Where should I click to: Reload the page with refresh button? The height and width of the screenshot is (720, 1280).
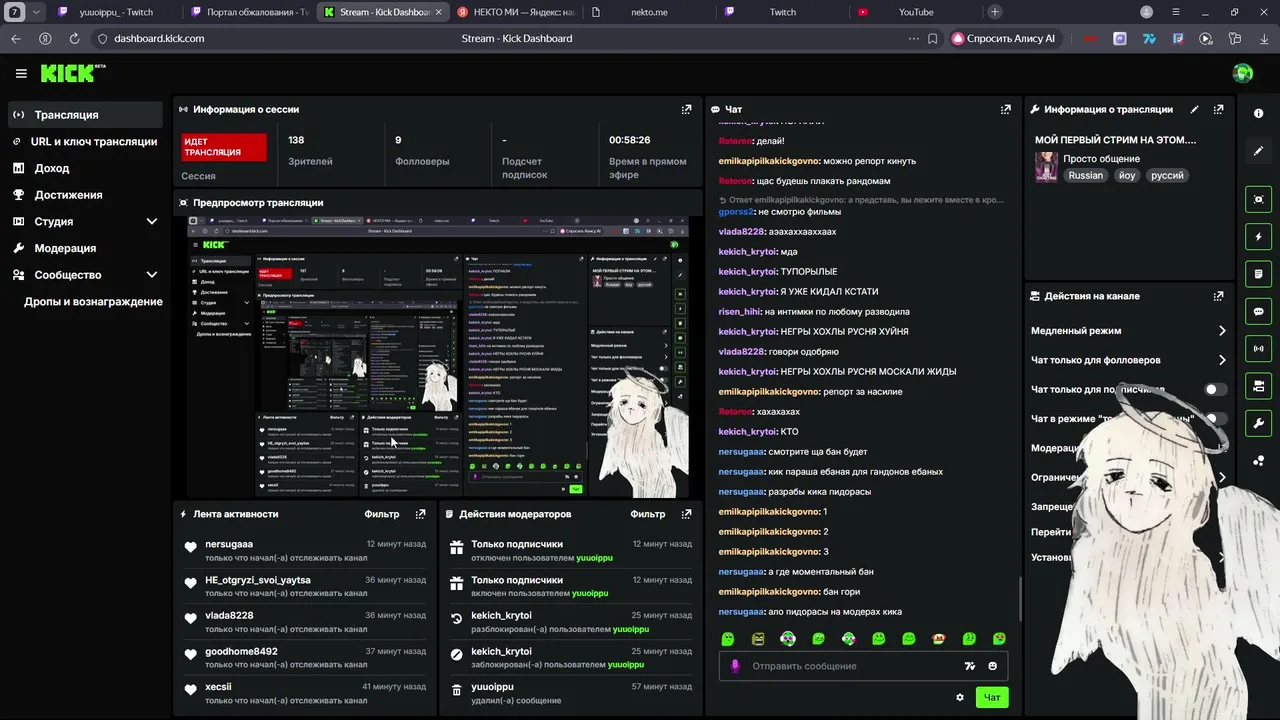click(x=74, y=38)
